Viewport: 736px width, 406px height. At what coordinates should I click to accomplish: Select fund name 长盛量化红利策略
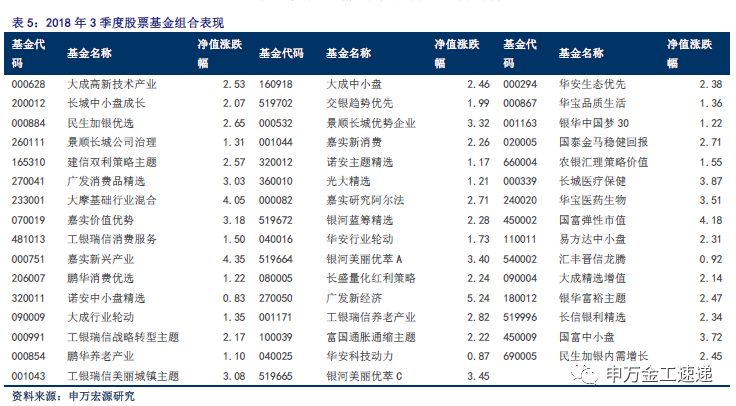pyautogui.click(x=371, y=278)
